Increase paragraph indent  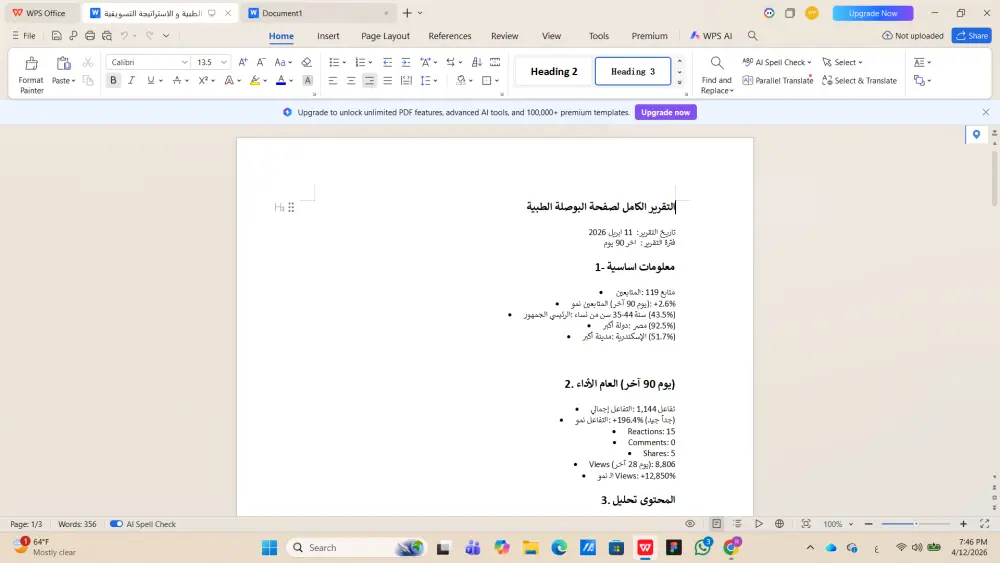(406, 62)
